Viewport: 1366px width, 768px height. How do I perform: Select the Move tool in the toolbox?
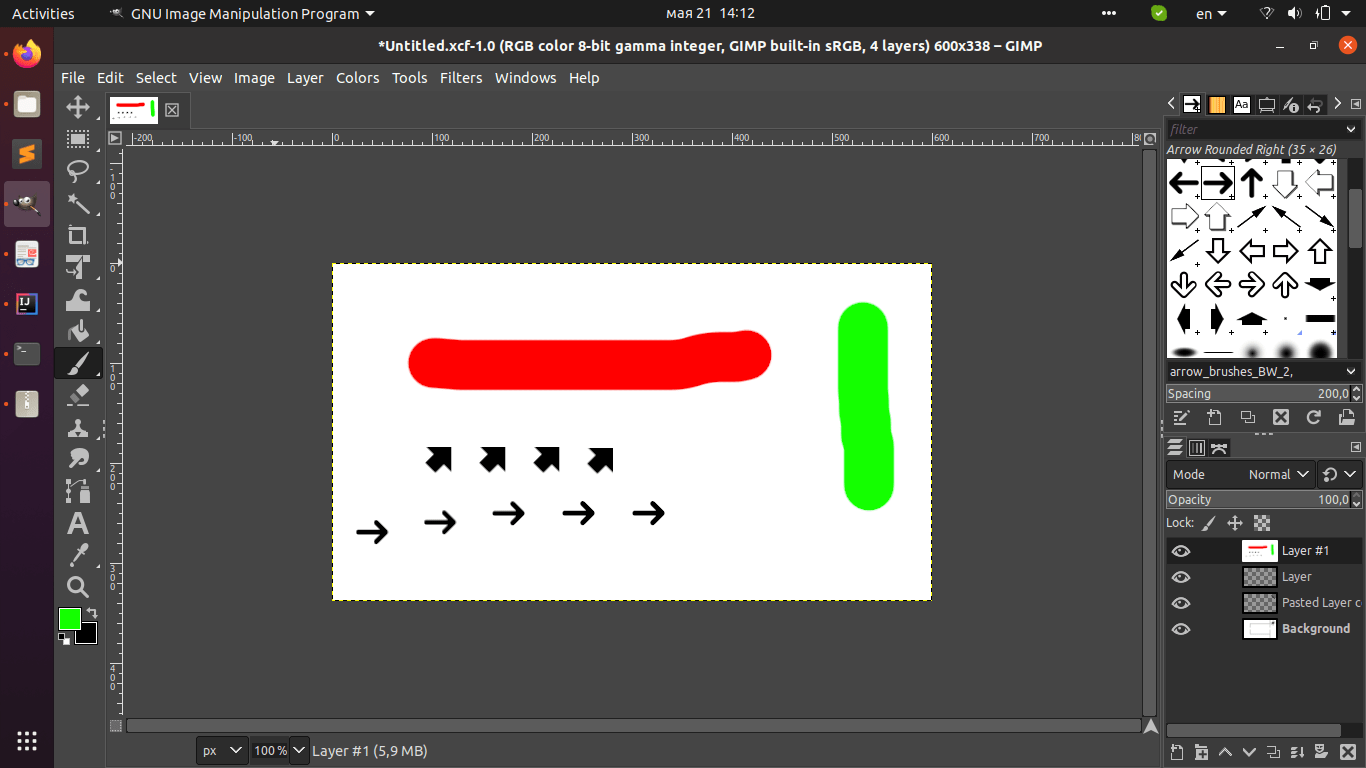[x=78, y=107]
